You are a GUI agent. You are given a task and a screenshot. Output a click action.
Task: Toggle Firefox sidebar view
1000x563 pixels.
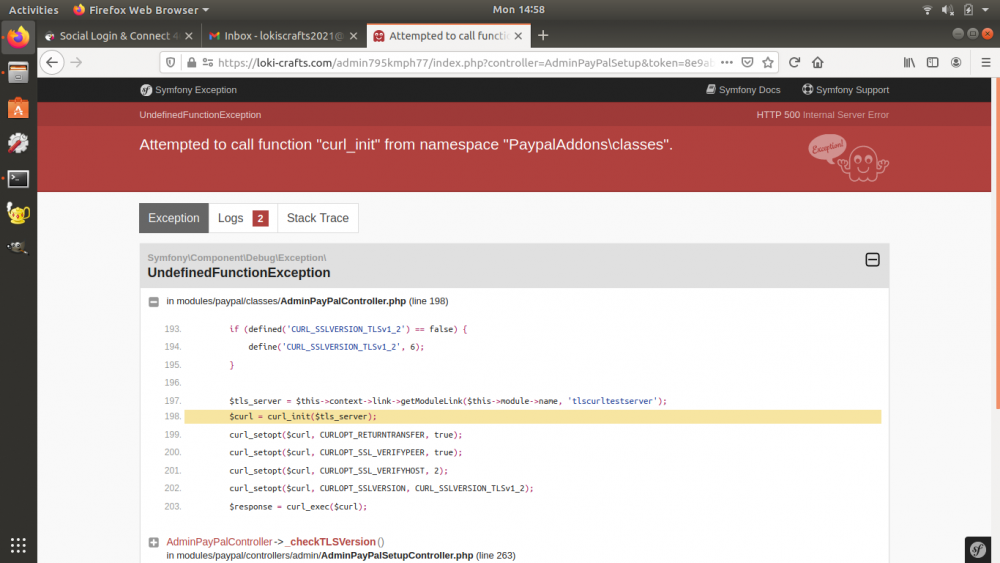click(x=932, y=62)
